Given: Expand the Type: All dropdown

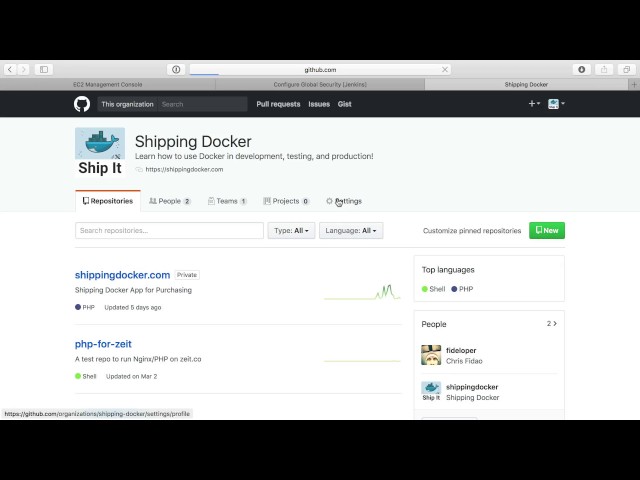Looking at the screenshot, I should tap(291, 231).
